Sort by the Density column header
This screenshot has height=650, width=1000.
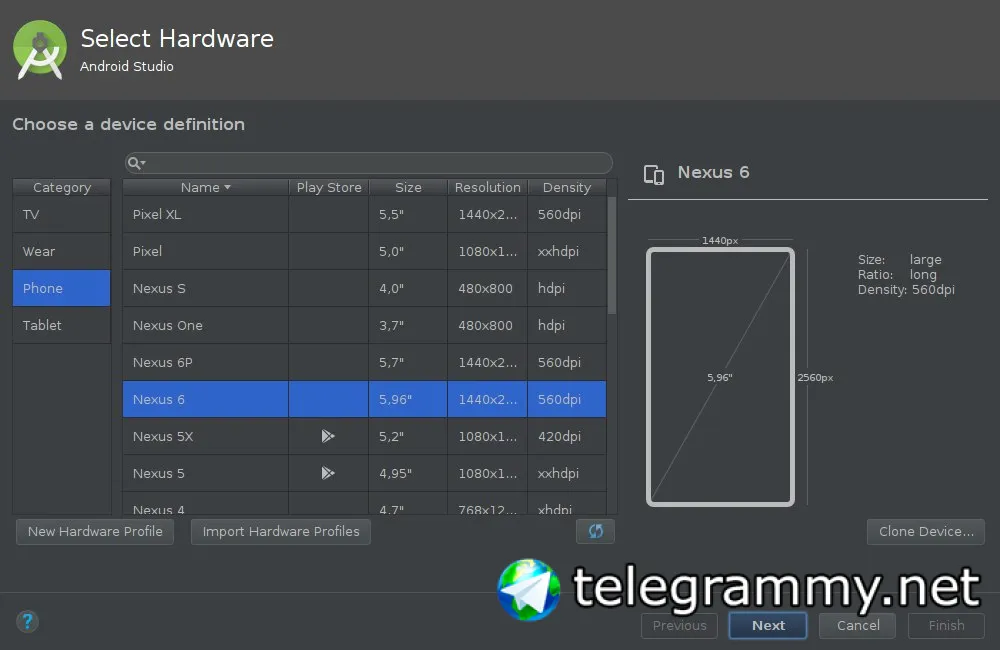[x=567, y=188]
